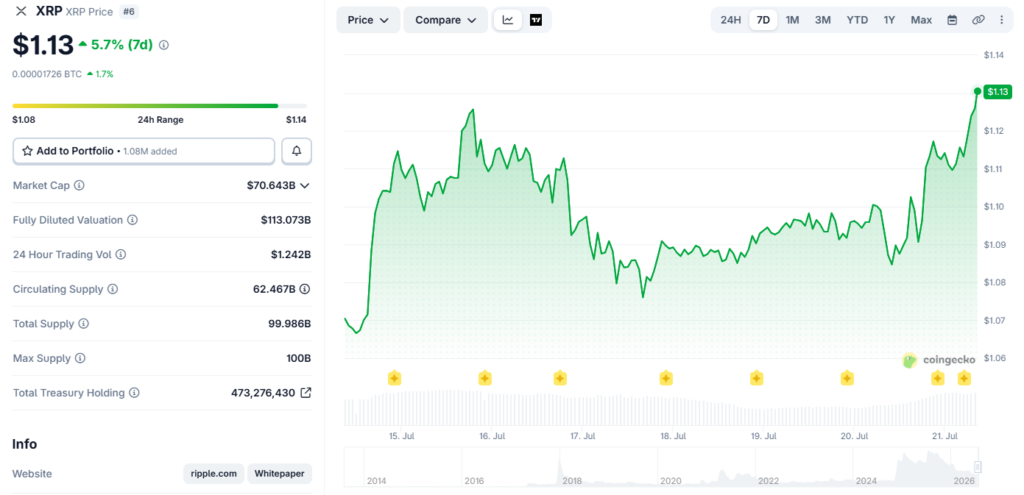Image resolution: width=1024 pixels, height=495 pixels.
Task: Open info tooltip beside 5.7% (7d)
Action: pos(164,45)
